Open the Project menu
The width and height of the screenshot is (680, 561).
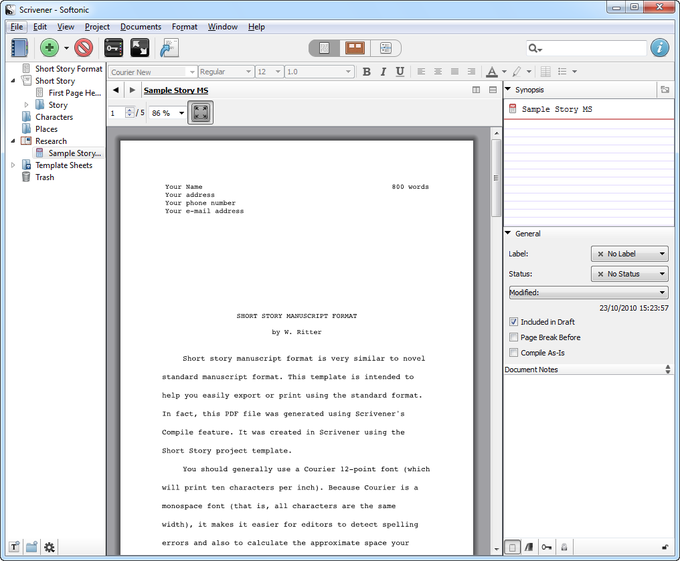(97, 27)
